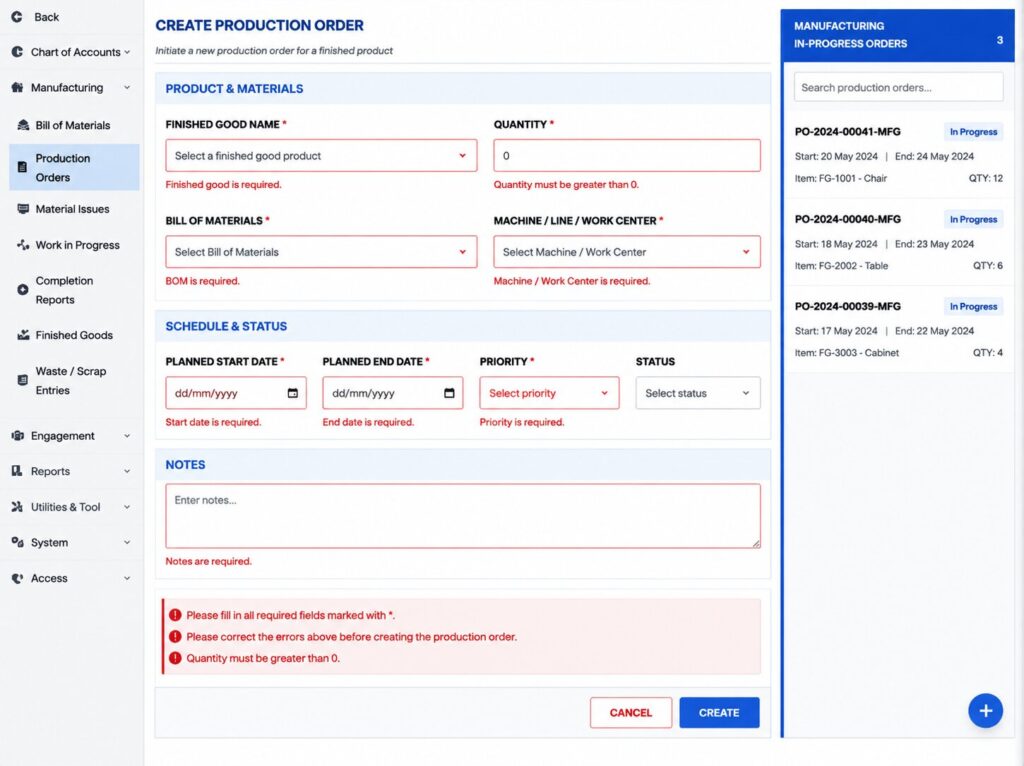This screenshot has height=766, width=1024.
Task: Click the Finished Goods icon
Action: (23, 334)
